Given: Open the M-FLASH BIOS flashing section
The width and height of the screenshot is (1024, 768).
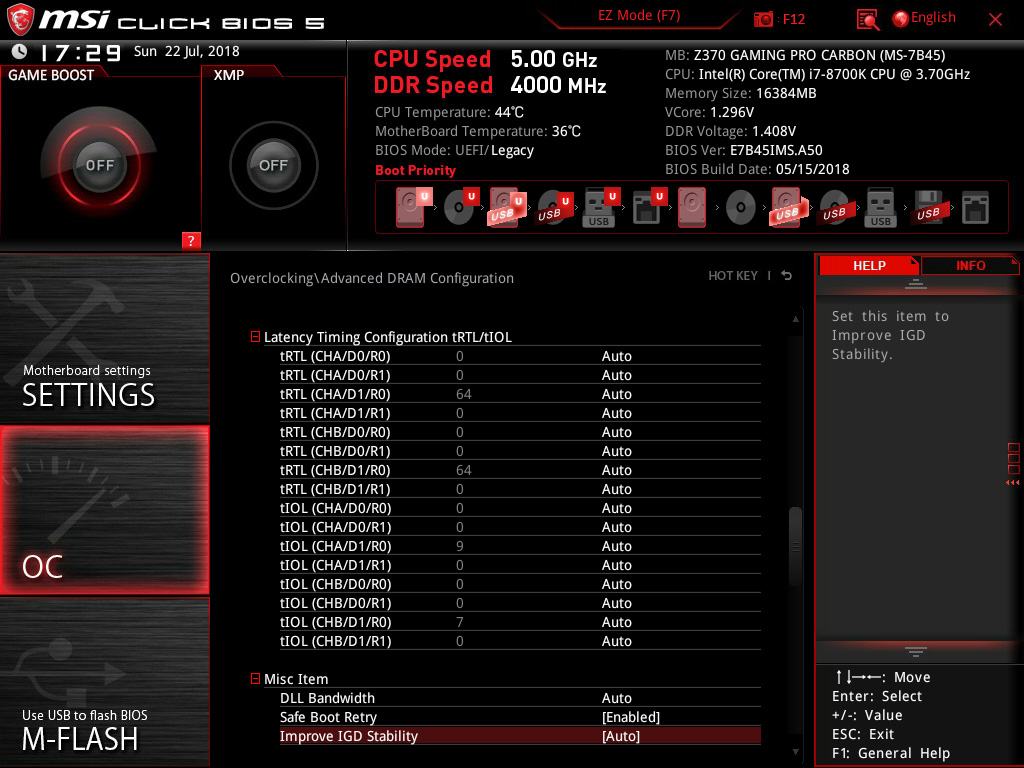Looking at the screenshot, I should (x=104, y=682).
